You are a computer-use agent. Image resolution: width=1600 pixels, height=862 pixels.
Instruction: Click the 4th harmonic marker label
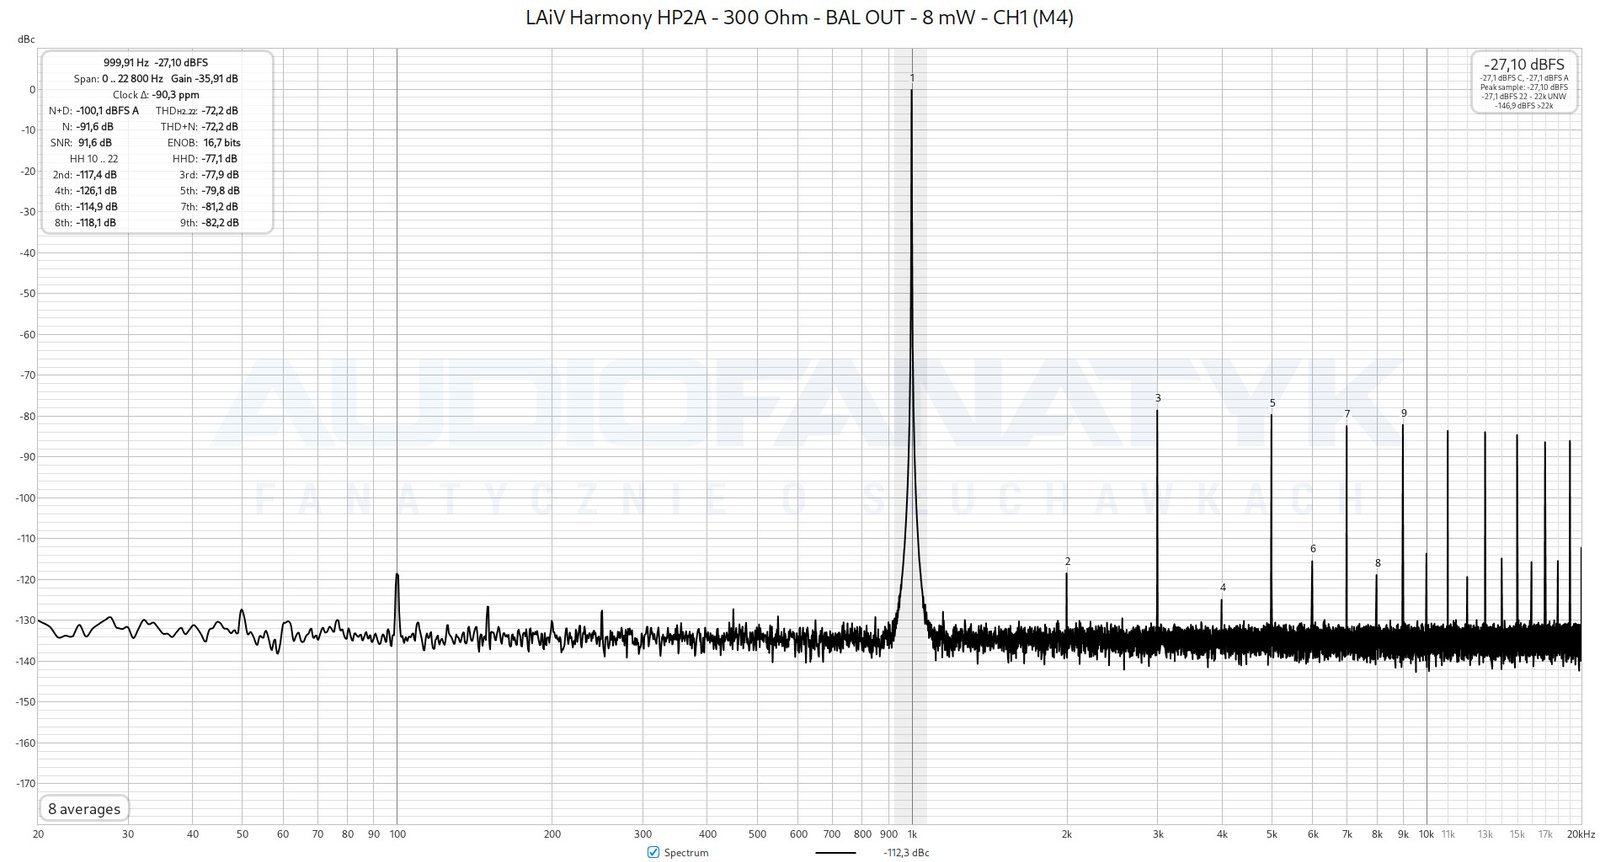pyautogui.click(x=1222, y=588)
